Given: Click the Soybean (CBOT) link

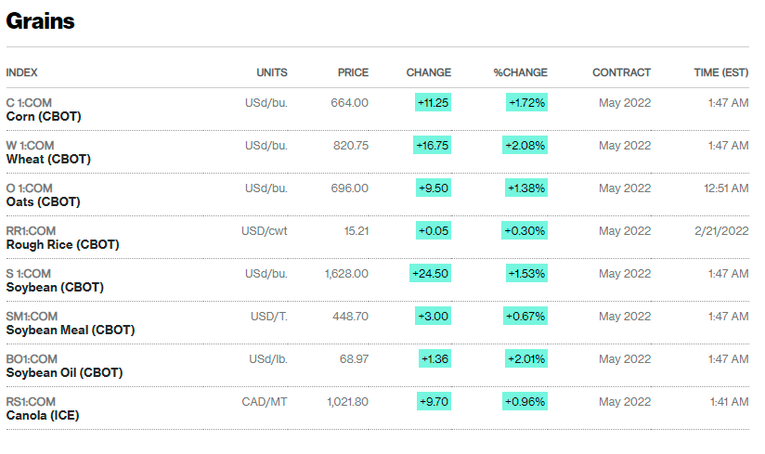Looking at the screenshot, I should (x=54, y=287).
